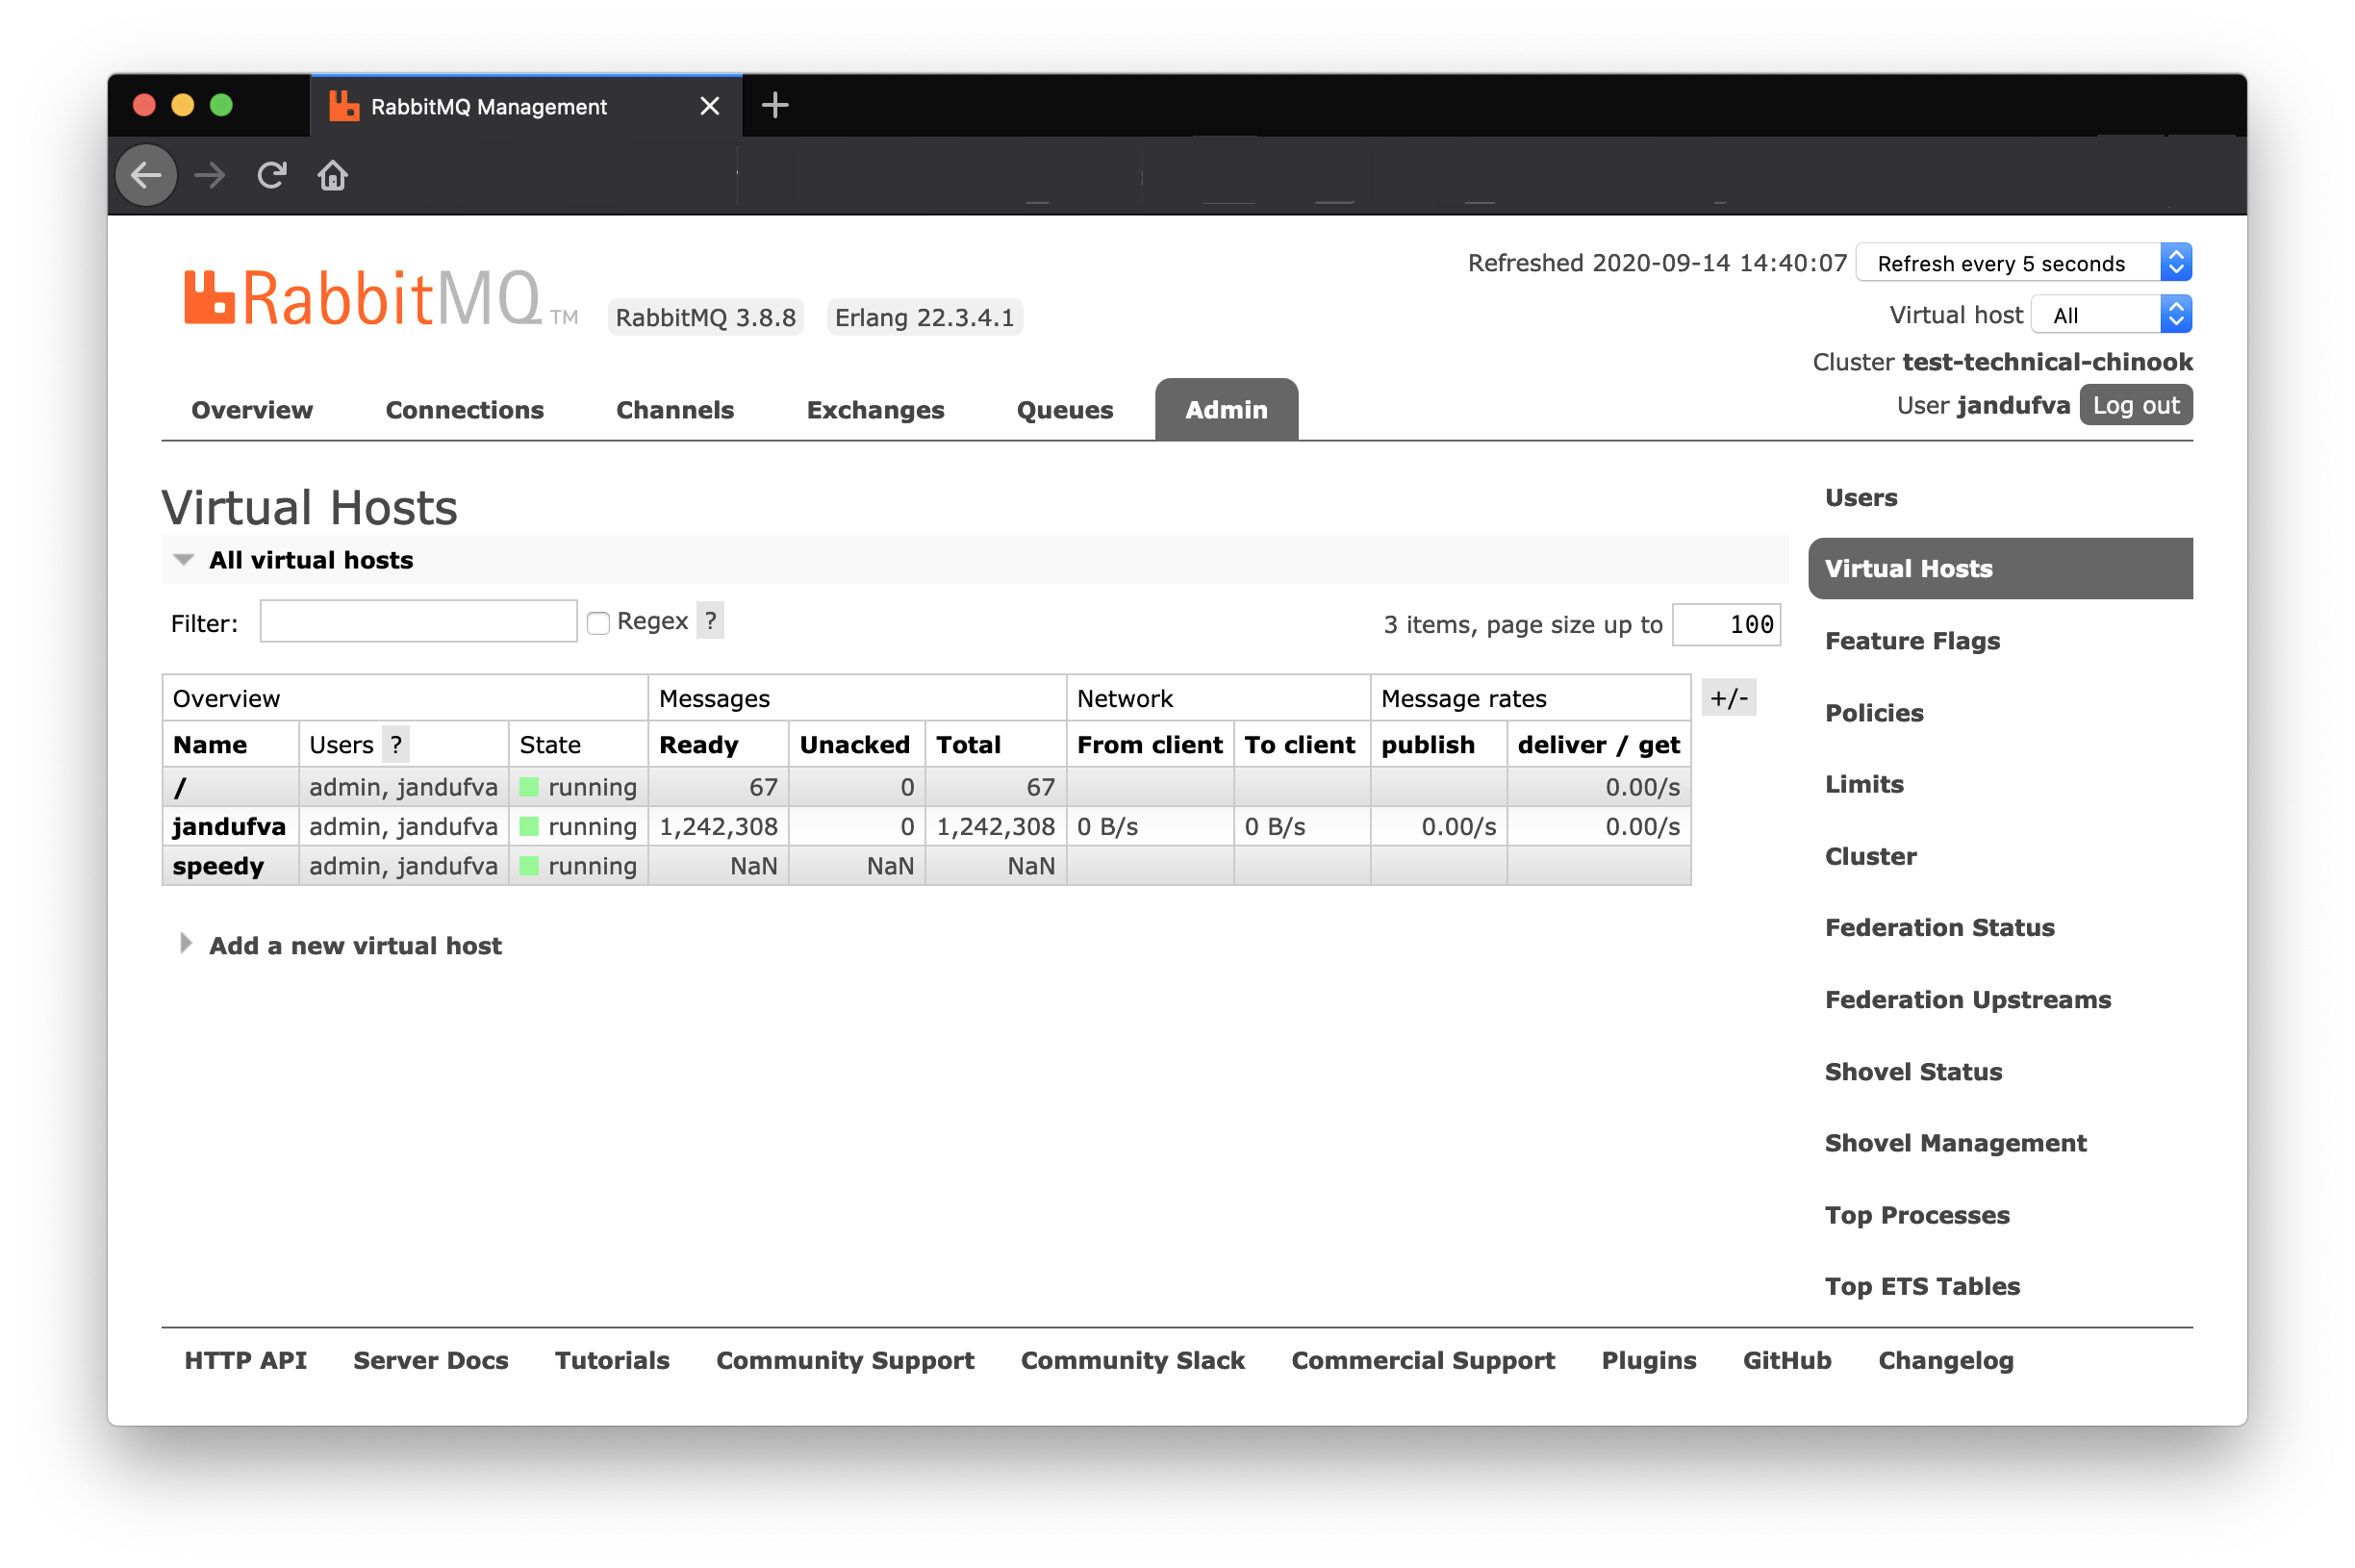Click the browser back arrow button
Screen dimensions: 2355x1568
point(146,176)
